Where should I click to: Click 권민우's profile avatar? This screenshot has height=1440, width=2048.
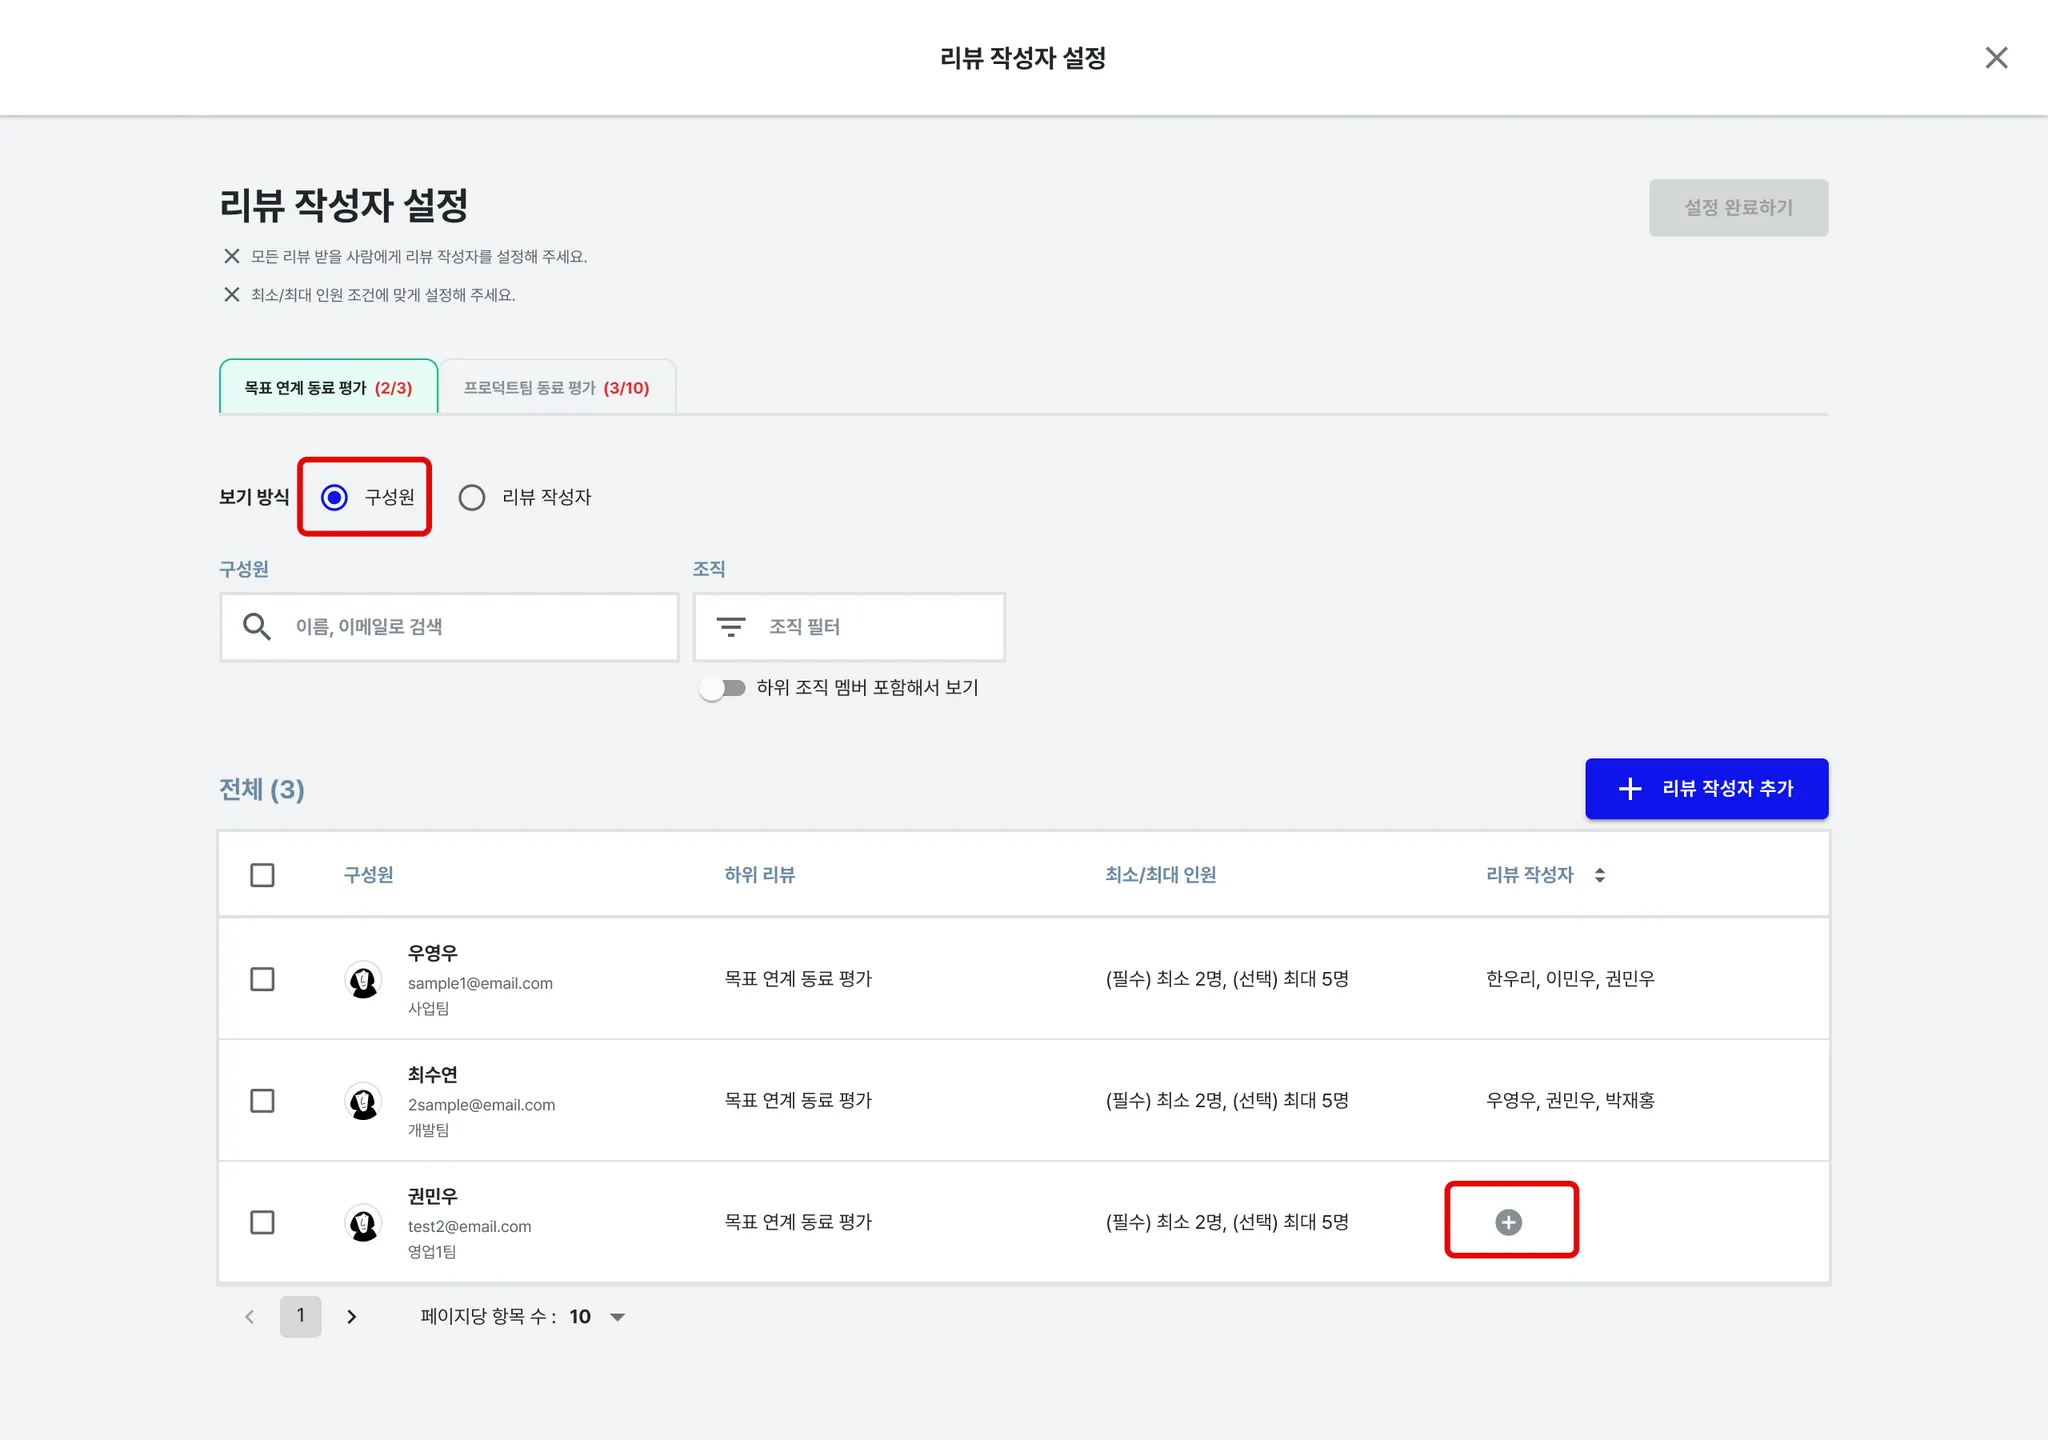coord(363,1223)
